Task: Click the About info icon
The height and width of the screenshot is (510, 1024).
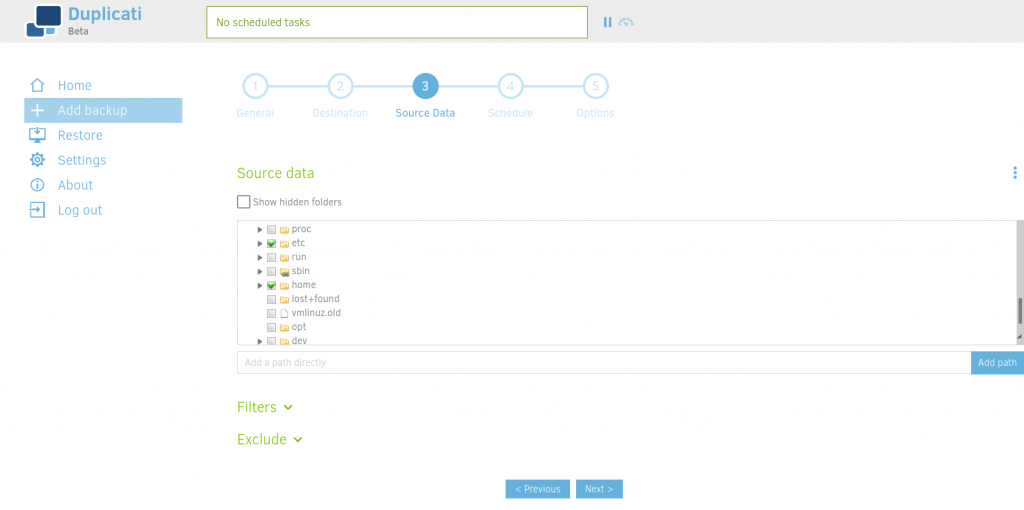Action: pyautogui.click(x=37, y=185)
